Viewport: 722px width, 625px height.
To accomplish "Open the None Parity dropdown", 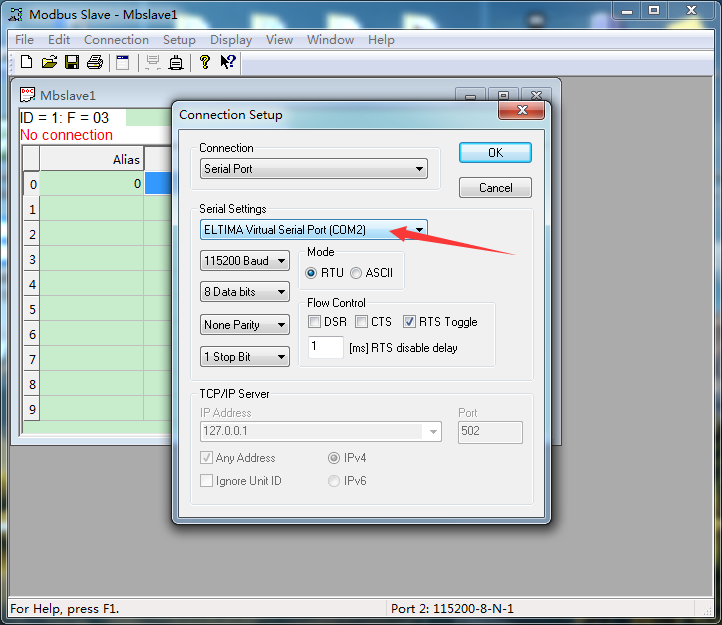I will pos(245,325).
